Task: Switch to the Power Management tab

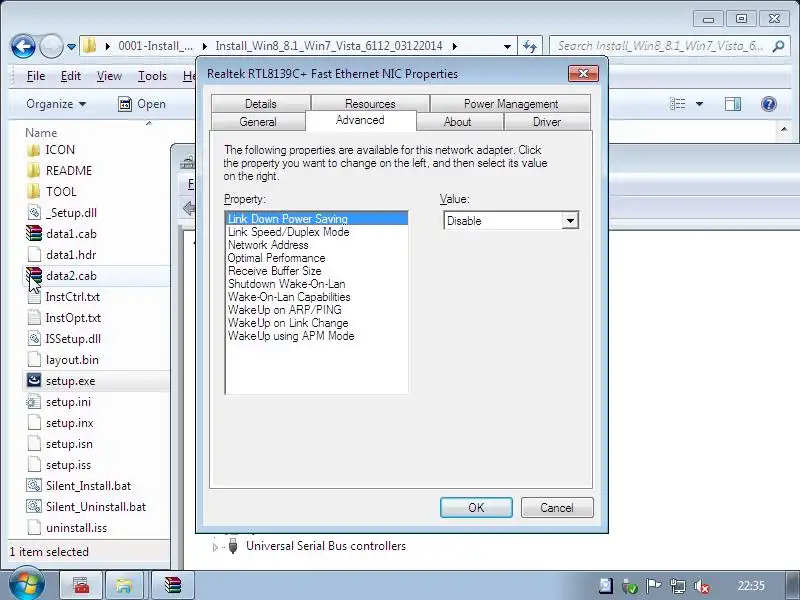Action: (x=511, y=104)
